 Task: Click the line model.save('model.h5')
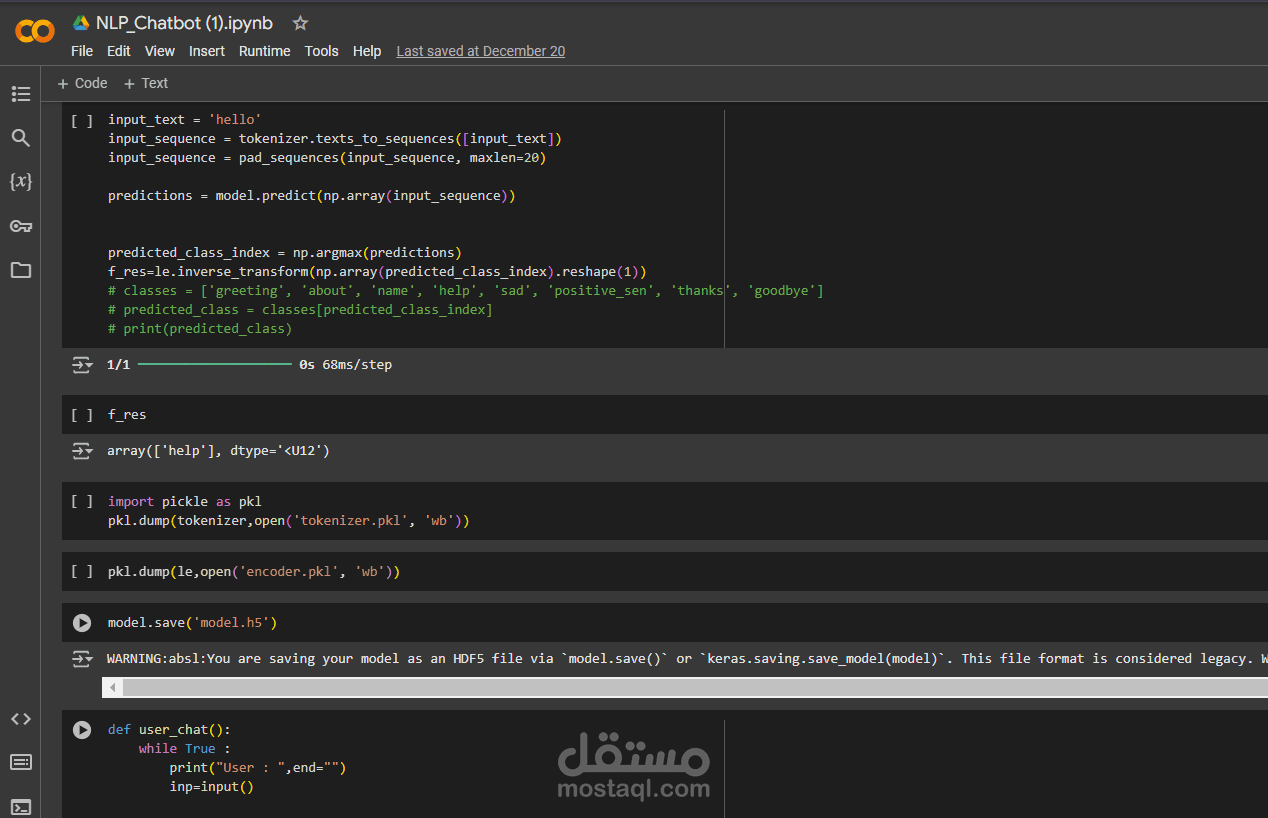pos(192,623)
